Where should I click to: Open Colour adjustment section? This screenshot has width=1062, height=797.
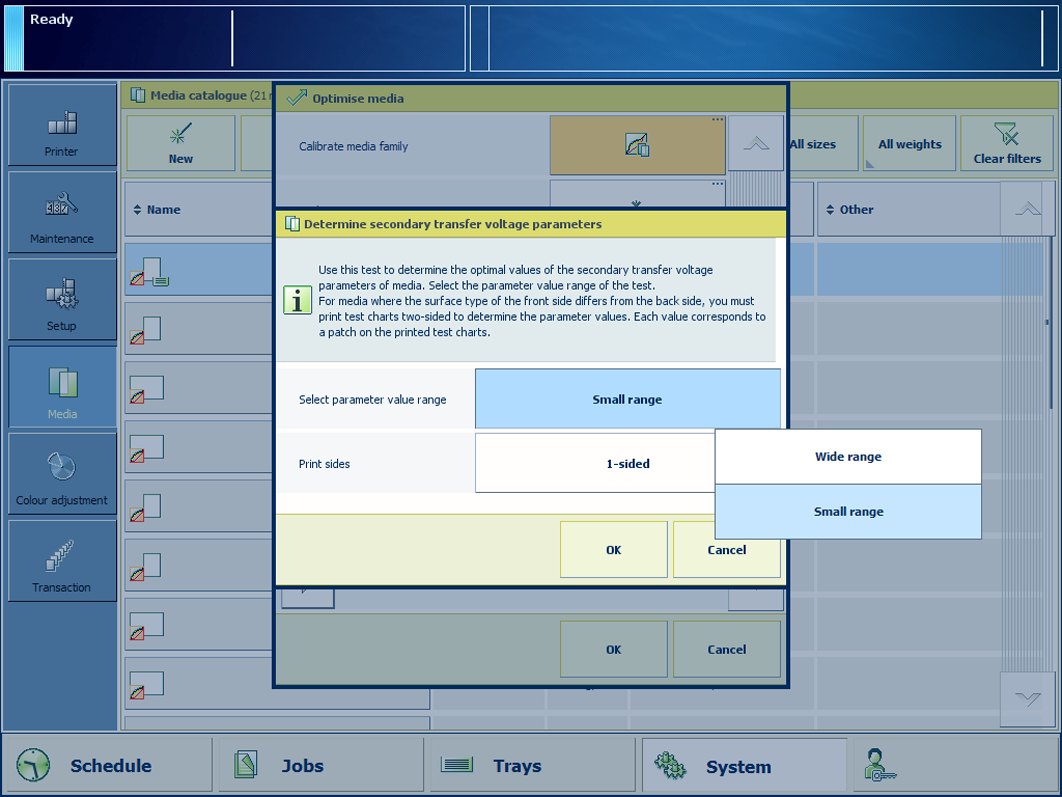click(62, 474)
